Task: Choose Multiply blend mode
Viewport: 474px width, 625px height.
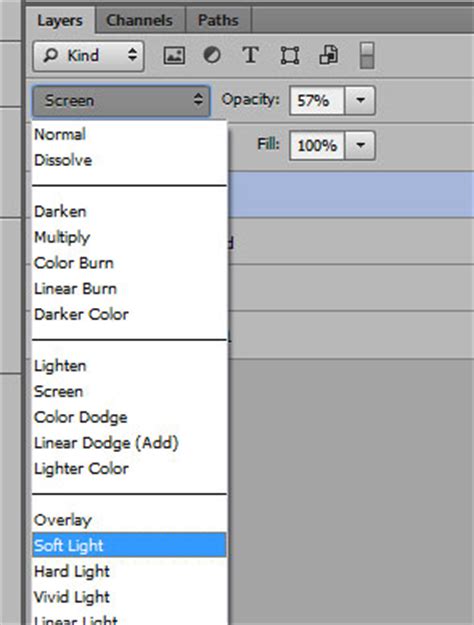Action: tap(130, 237)
